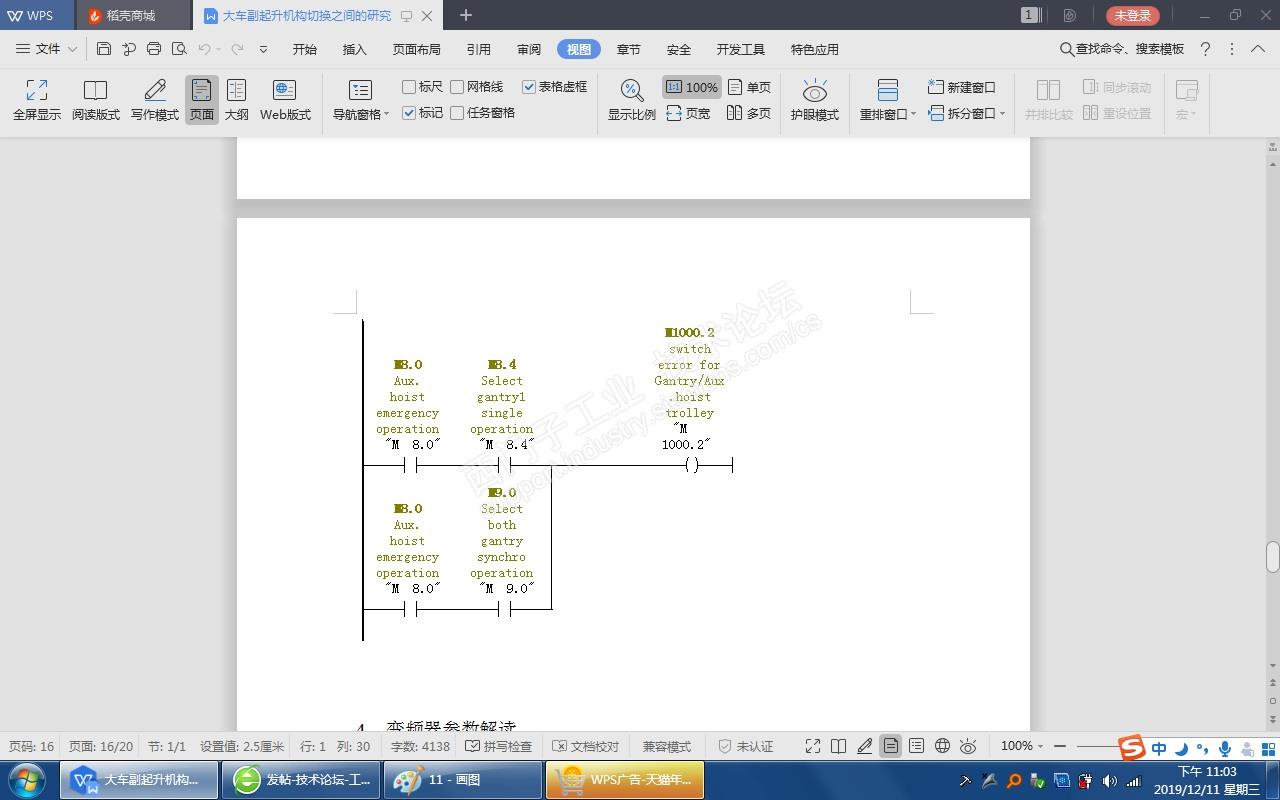Open the customize quick access toolbar dropdown
This screenshot has width=1280, height=800.
(x=263, y=49)
